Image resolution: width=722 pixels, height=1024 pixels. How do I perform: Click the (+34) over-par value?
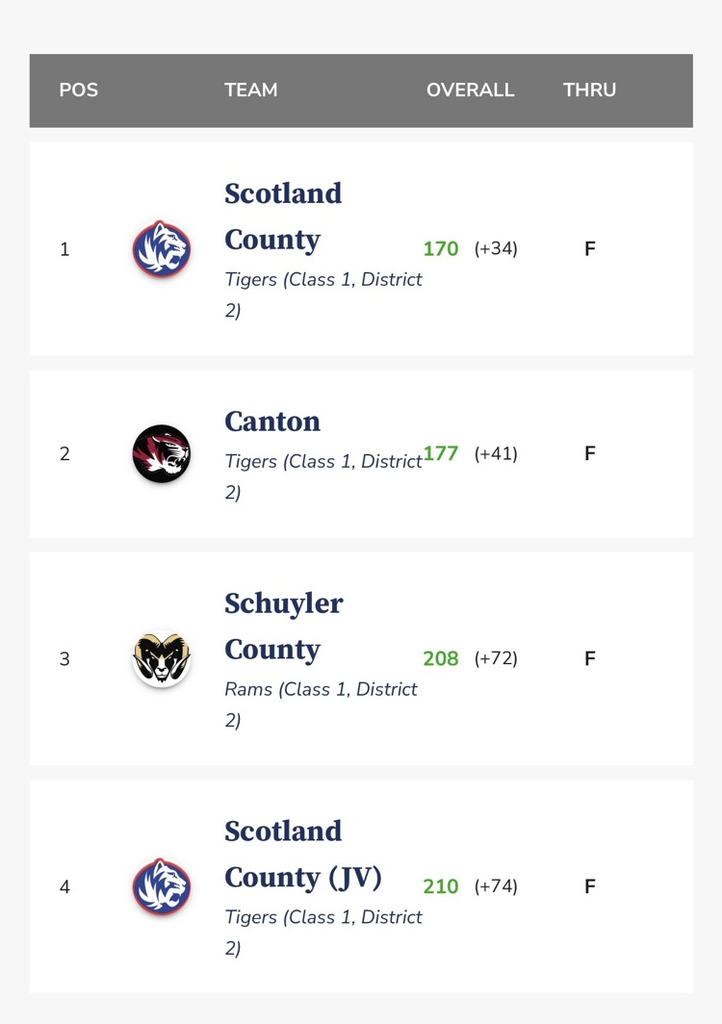coord(496,249)
